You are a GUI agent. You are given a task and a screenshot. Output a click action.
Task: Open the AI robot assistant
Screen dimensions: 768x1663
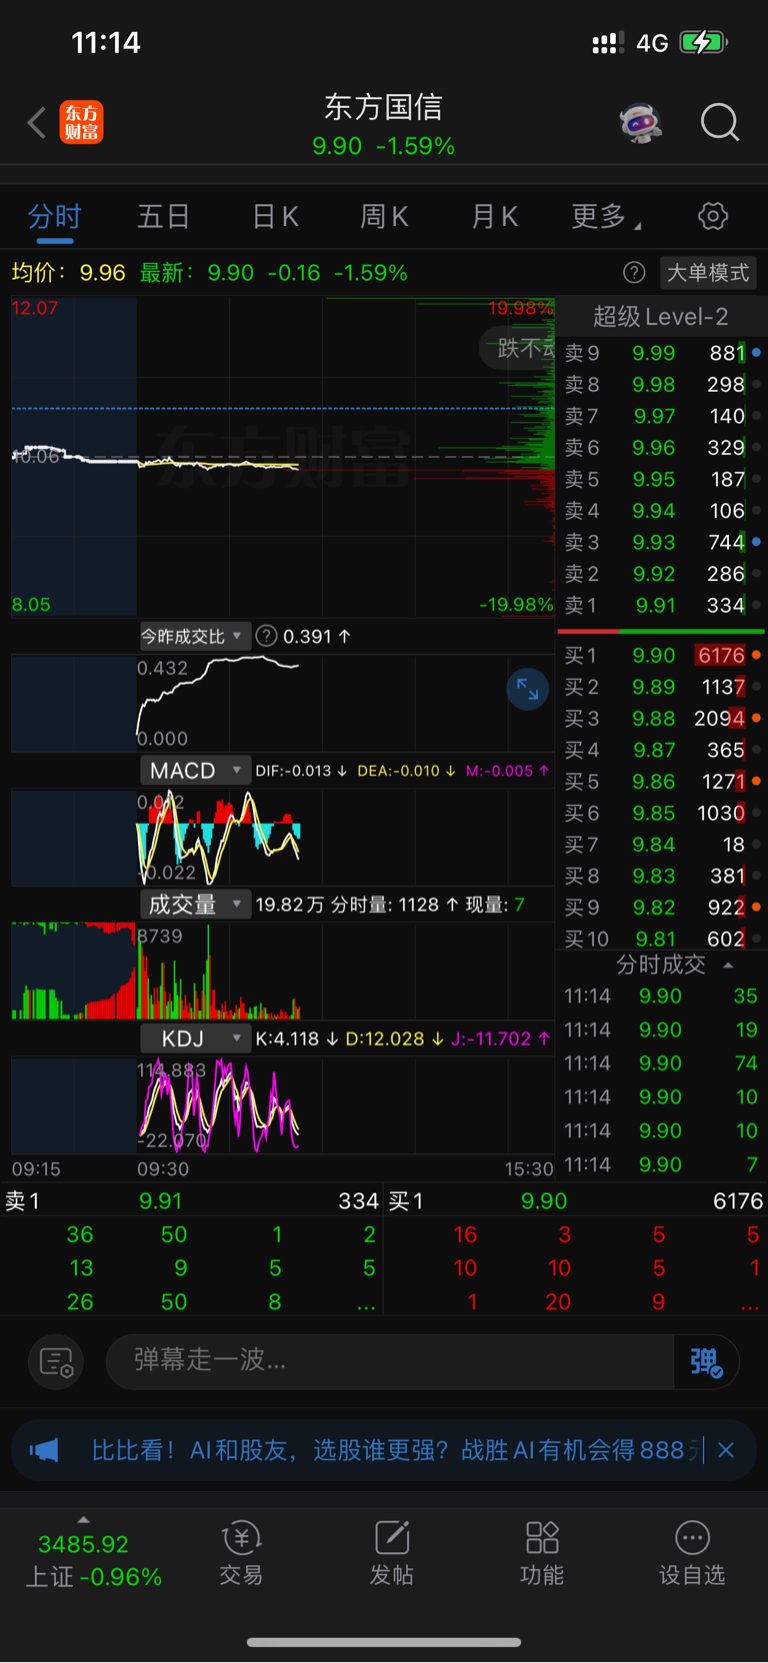point(640,123)
